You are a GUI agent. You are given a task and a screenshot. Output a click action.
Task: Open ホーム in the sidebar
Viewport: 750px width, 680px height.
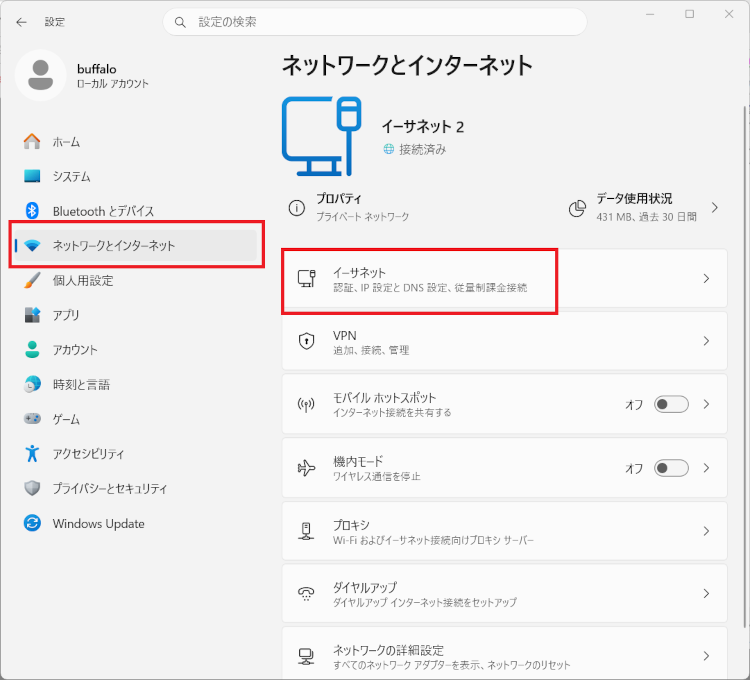[136, 142]
